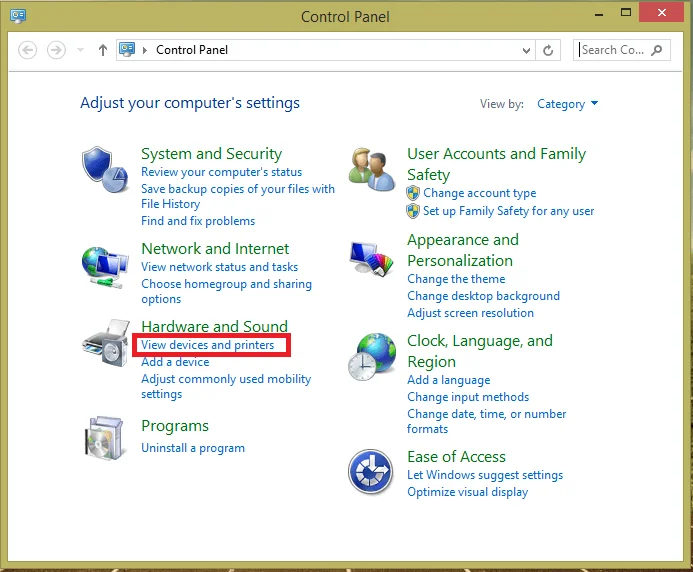Click View network status and tasks

219,267
